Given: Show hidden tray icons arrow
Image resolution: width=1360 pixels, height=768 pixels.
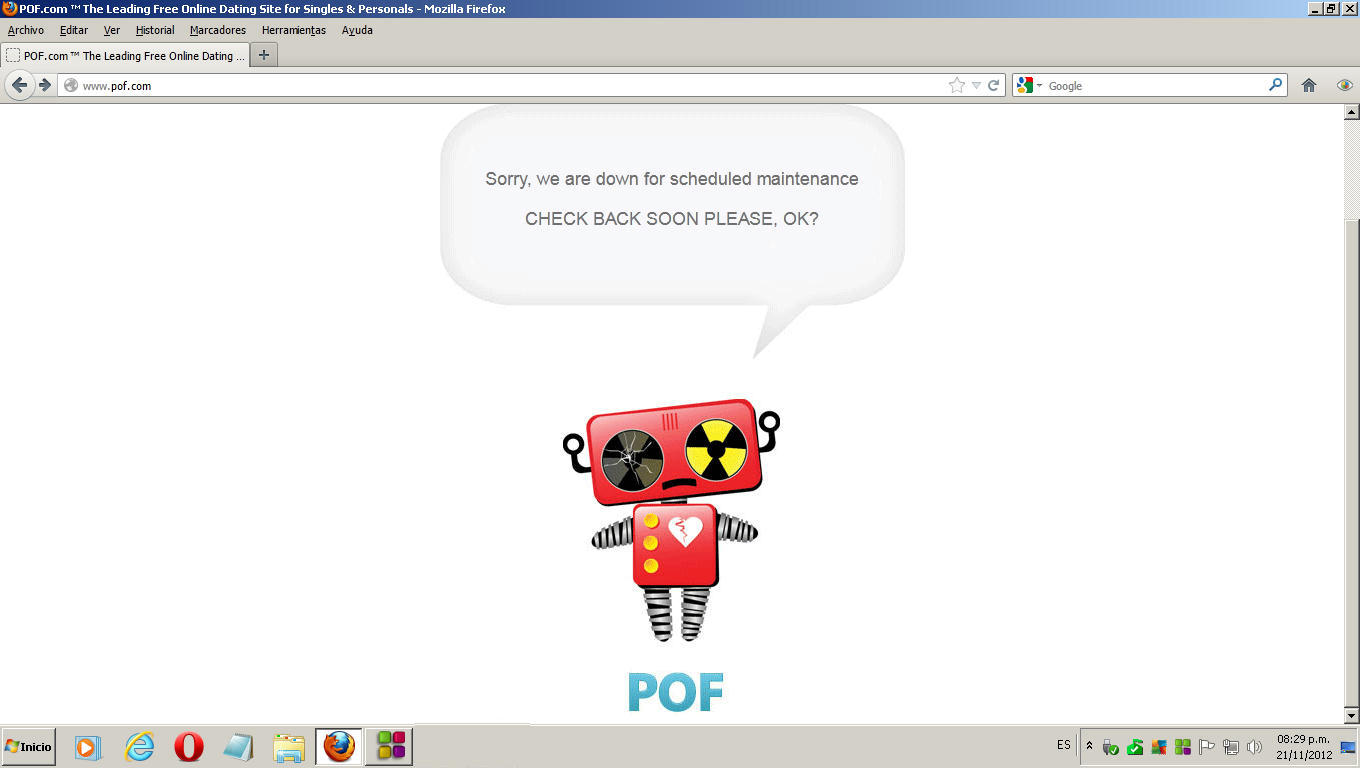Looking at the screenshot, I should click(1090, 746).
